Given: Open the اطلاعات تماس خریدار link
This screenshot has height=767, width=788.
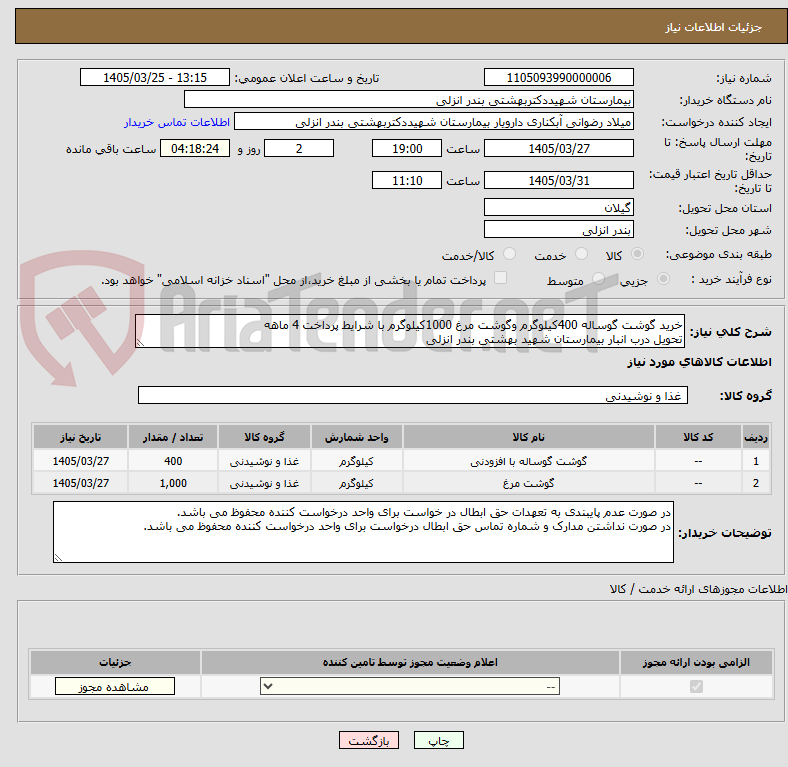Looking at the screenshot, I should click(177, 122).
